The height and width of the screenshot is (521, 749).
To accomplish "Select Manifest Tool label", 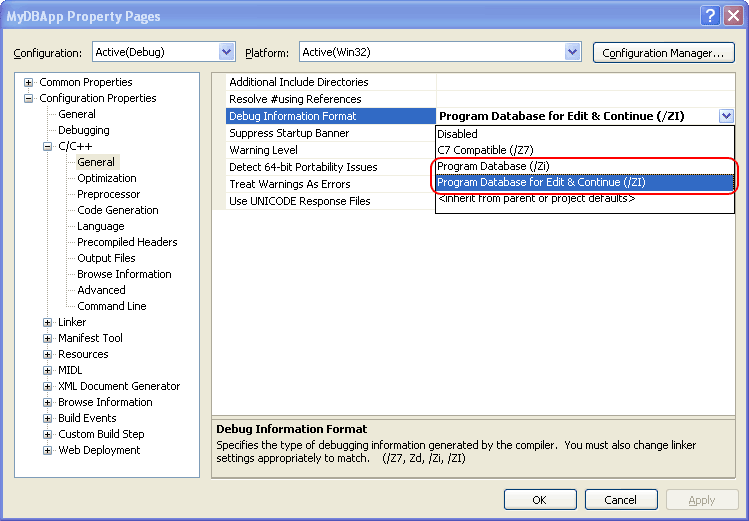I will point(90,338).
